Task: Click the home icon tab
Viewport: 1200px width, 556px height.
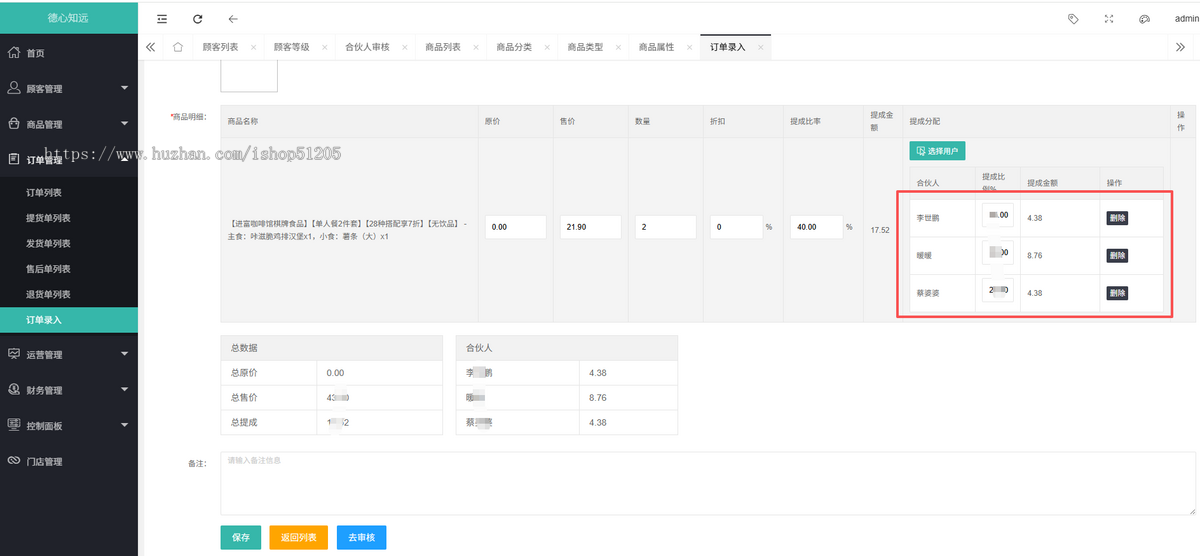Action: 177,47
